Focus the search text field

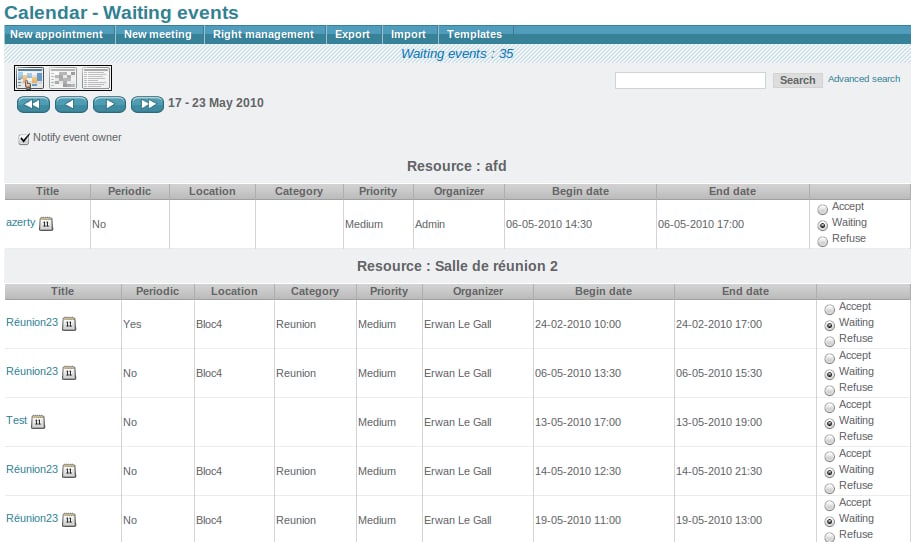pyautogui.click(x=690, y=80)
